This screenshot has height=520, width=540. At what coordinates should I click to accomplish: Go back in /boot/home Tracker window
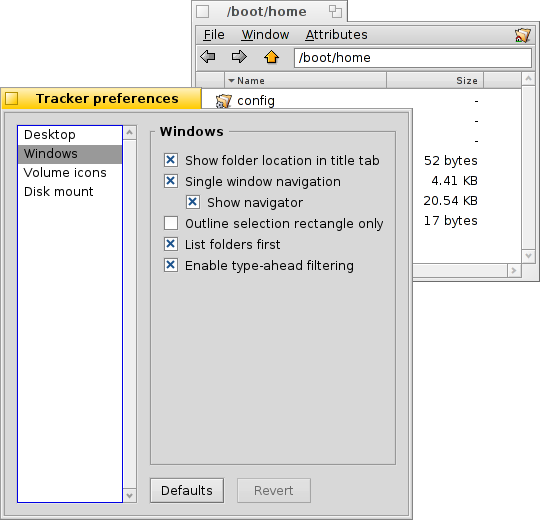(208, 56)
